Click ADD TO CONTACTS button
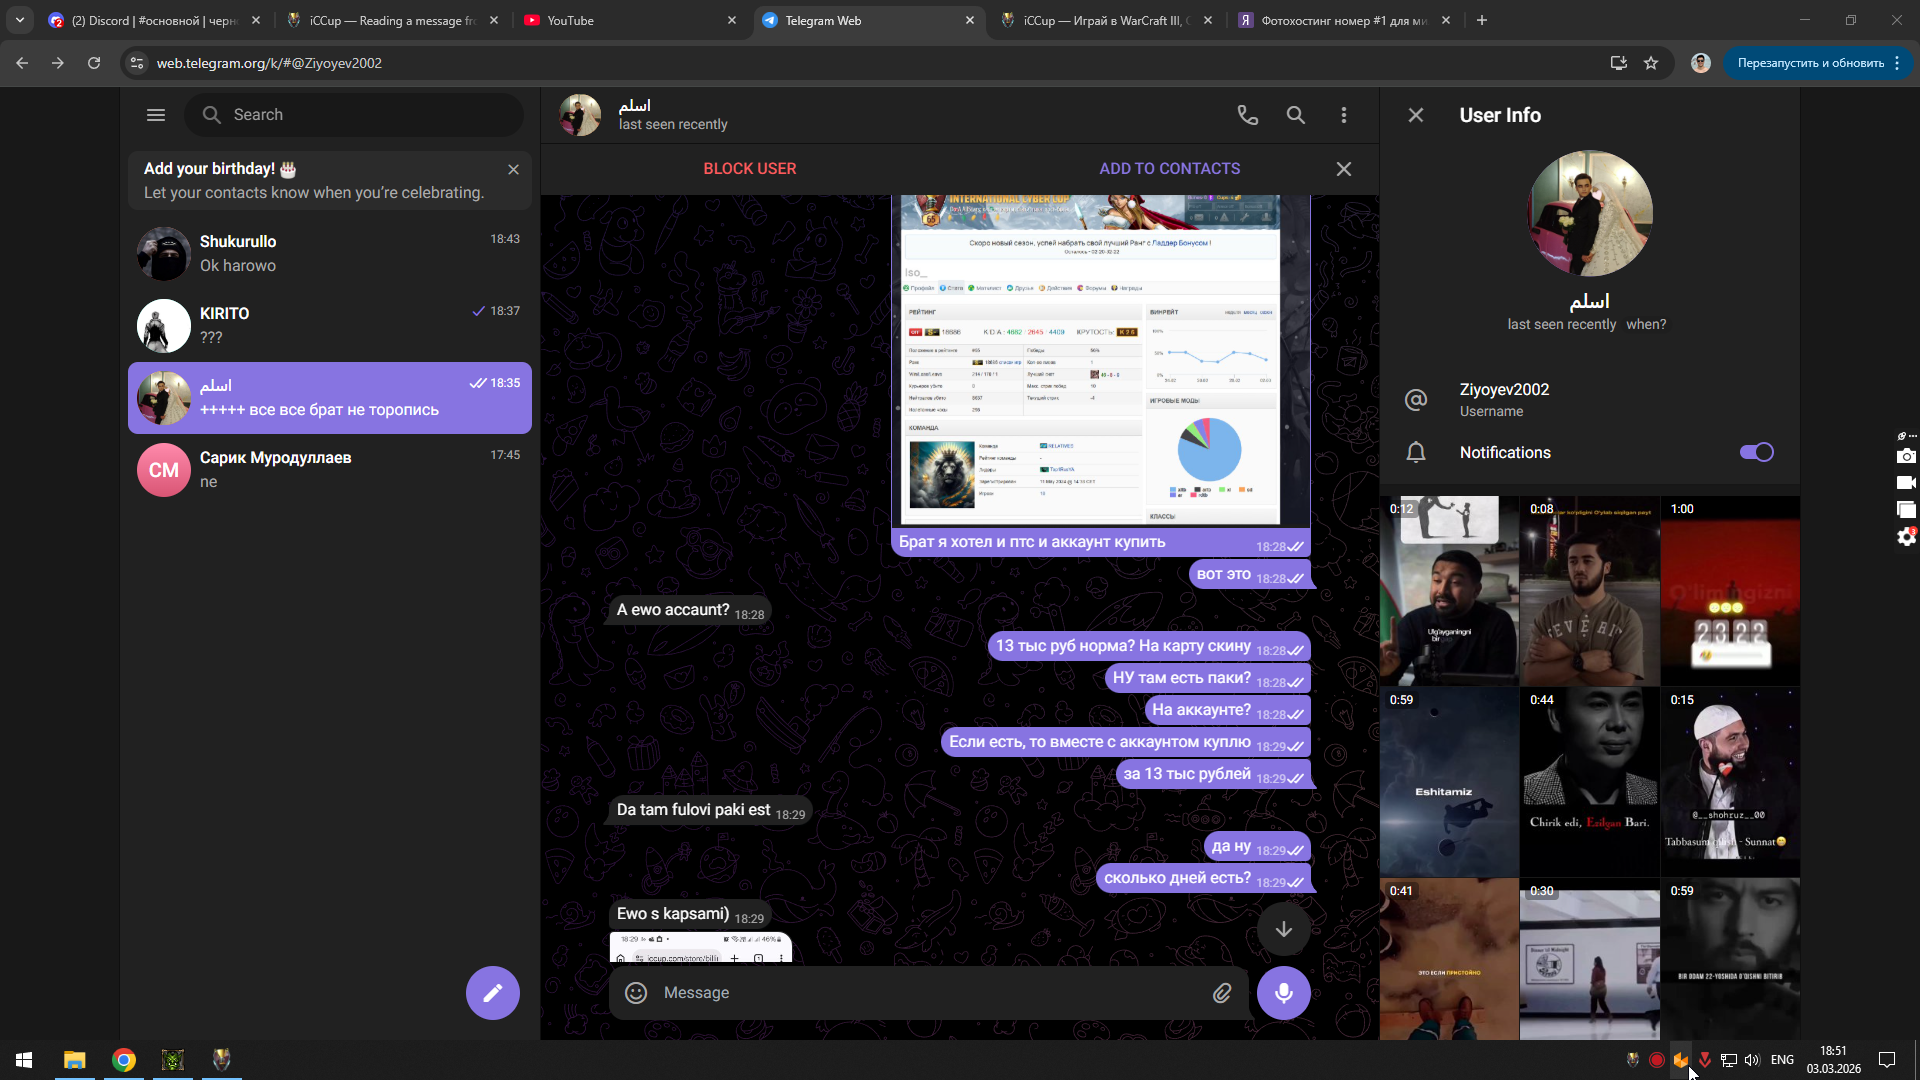Viewport: 1920px width, 1080px height. [x=1169, y=169]
